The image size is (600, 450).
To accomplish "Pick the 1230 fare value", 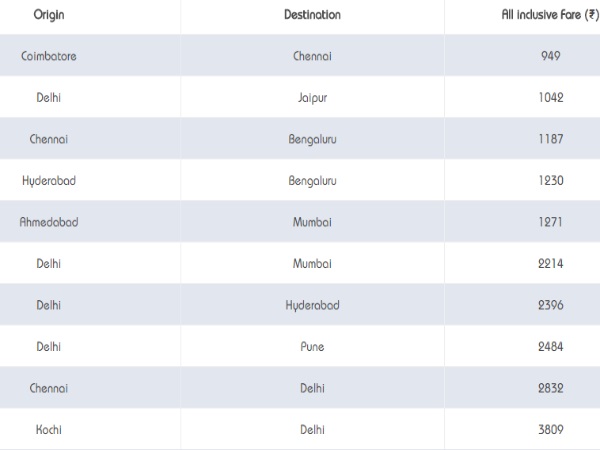I will point(550,181).
